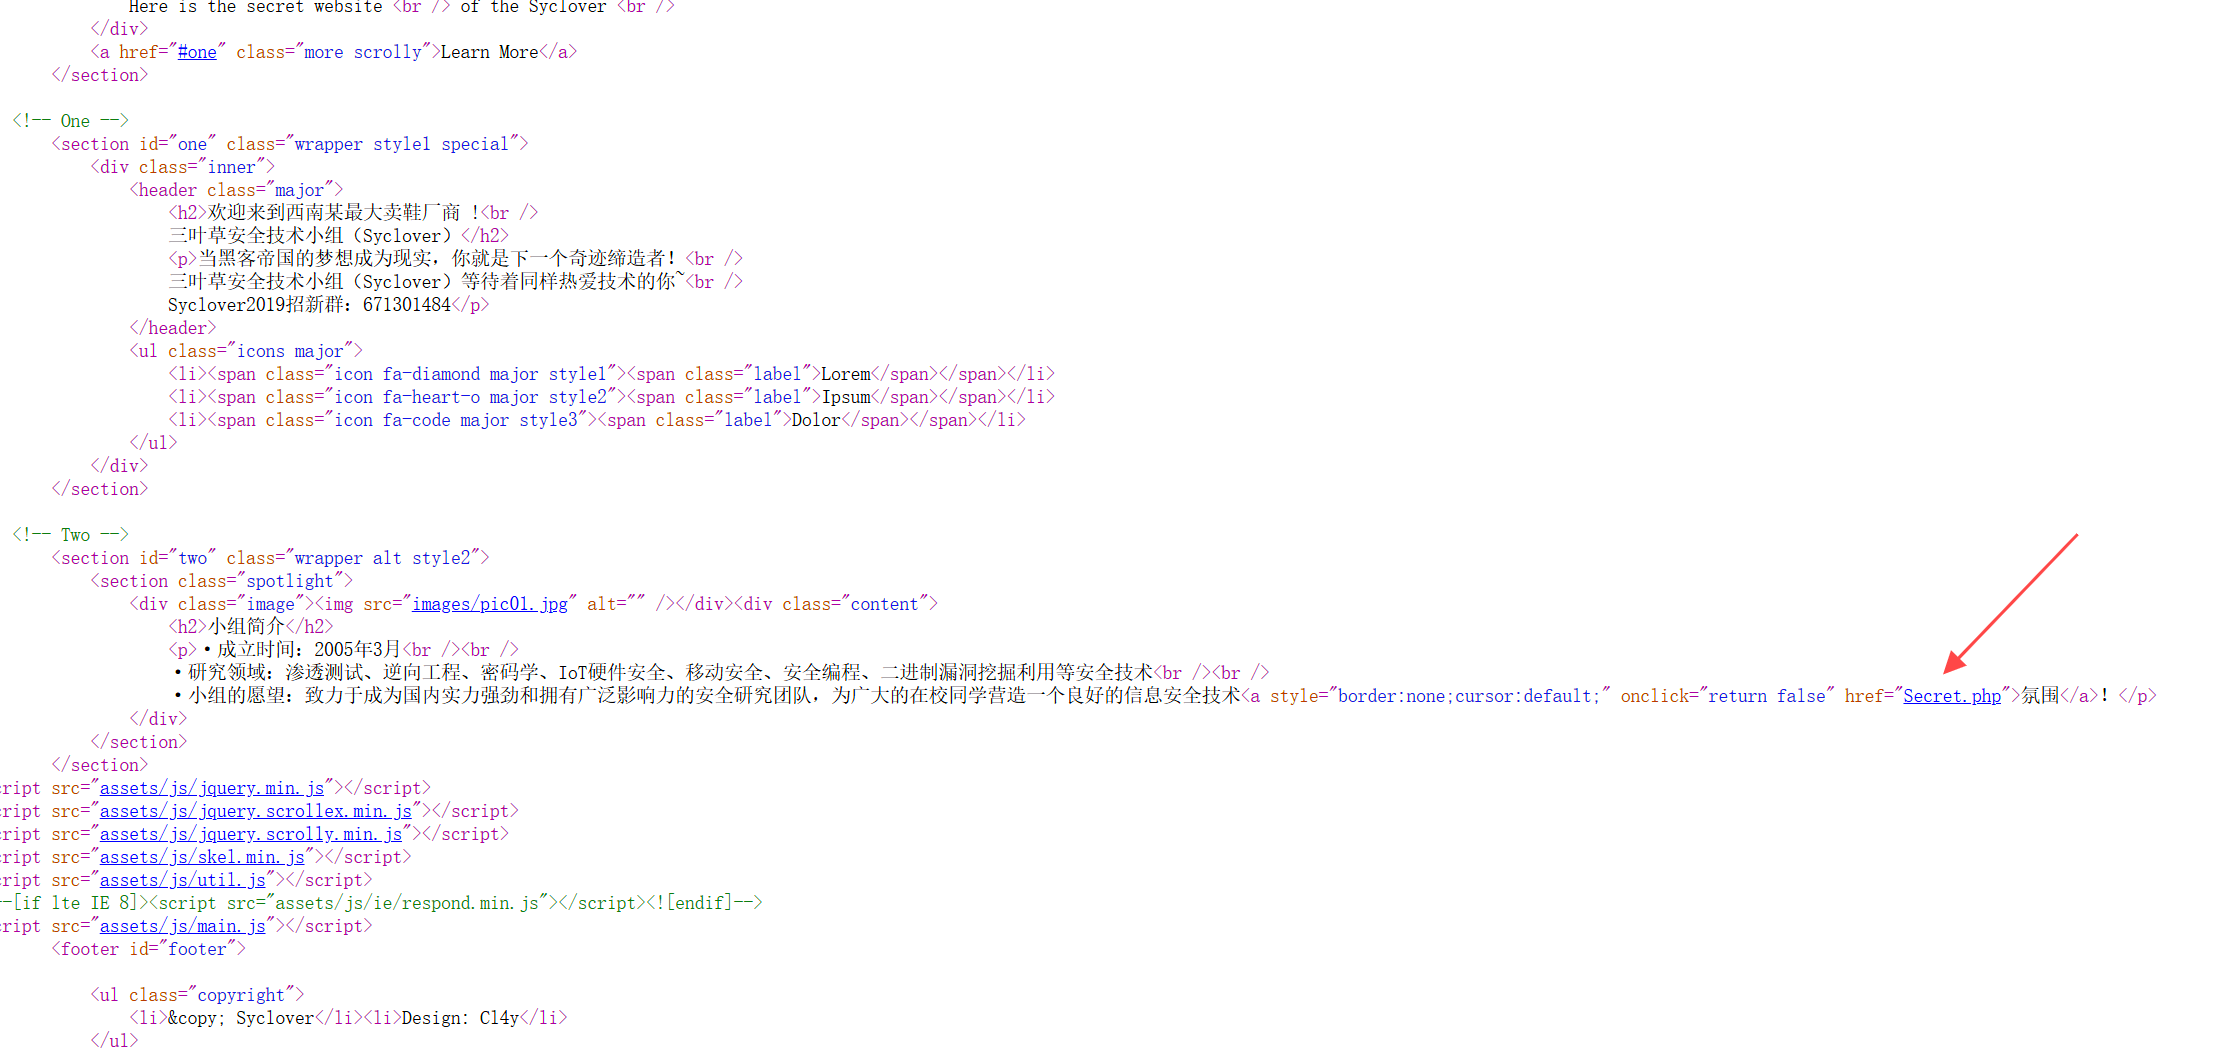Click the '<!-- One -->' comment line
Screen dimensions: 2233x1053
click(70, 121)
